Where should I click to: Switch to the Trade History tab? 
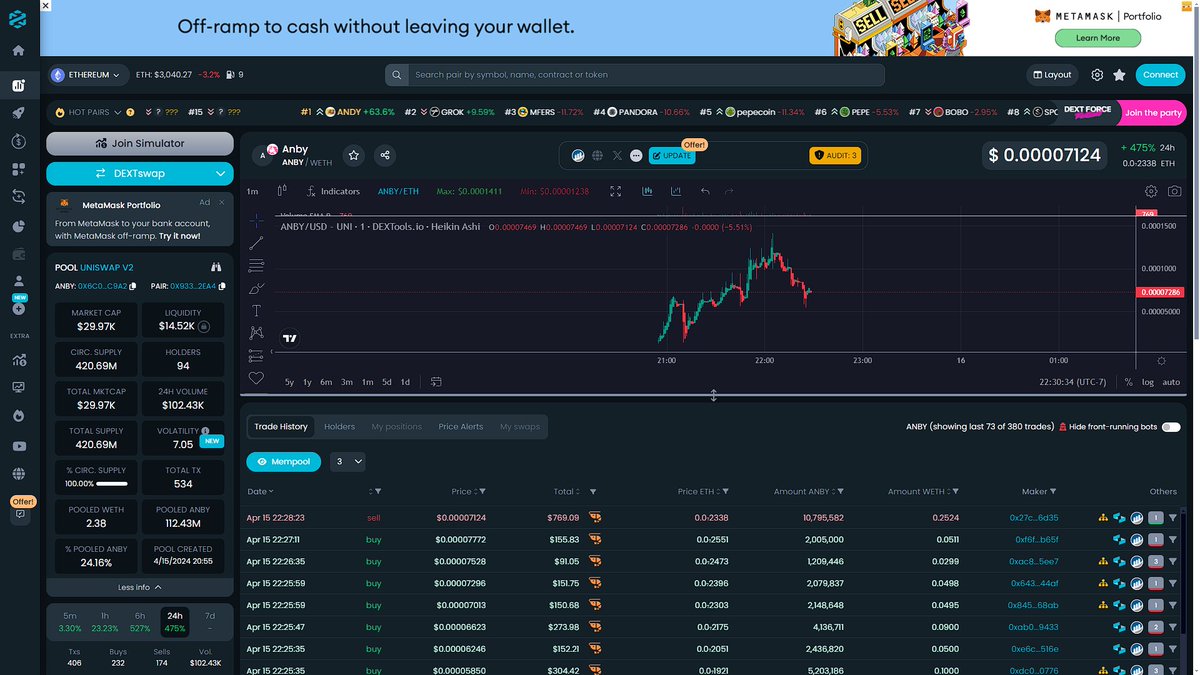[281, 427]
